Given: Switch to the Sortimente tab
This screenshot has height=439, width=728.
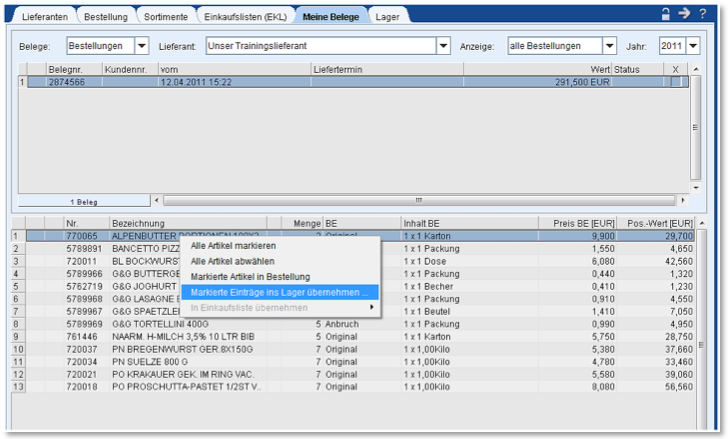Looking at the screenshot, I should click(x=163, y=17).
